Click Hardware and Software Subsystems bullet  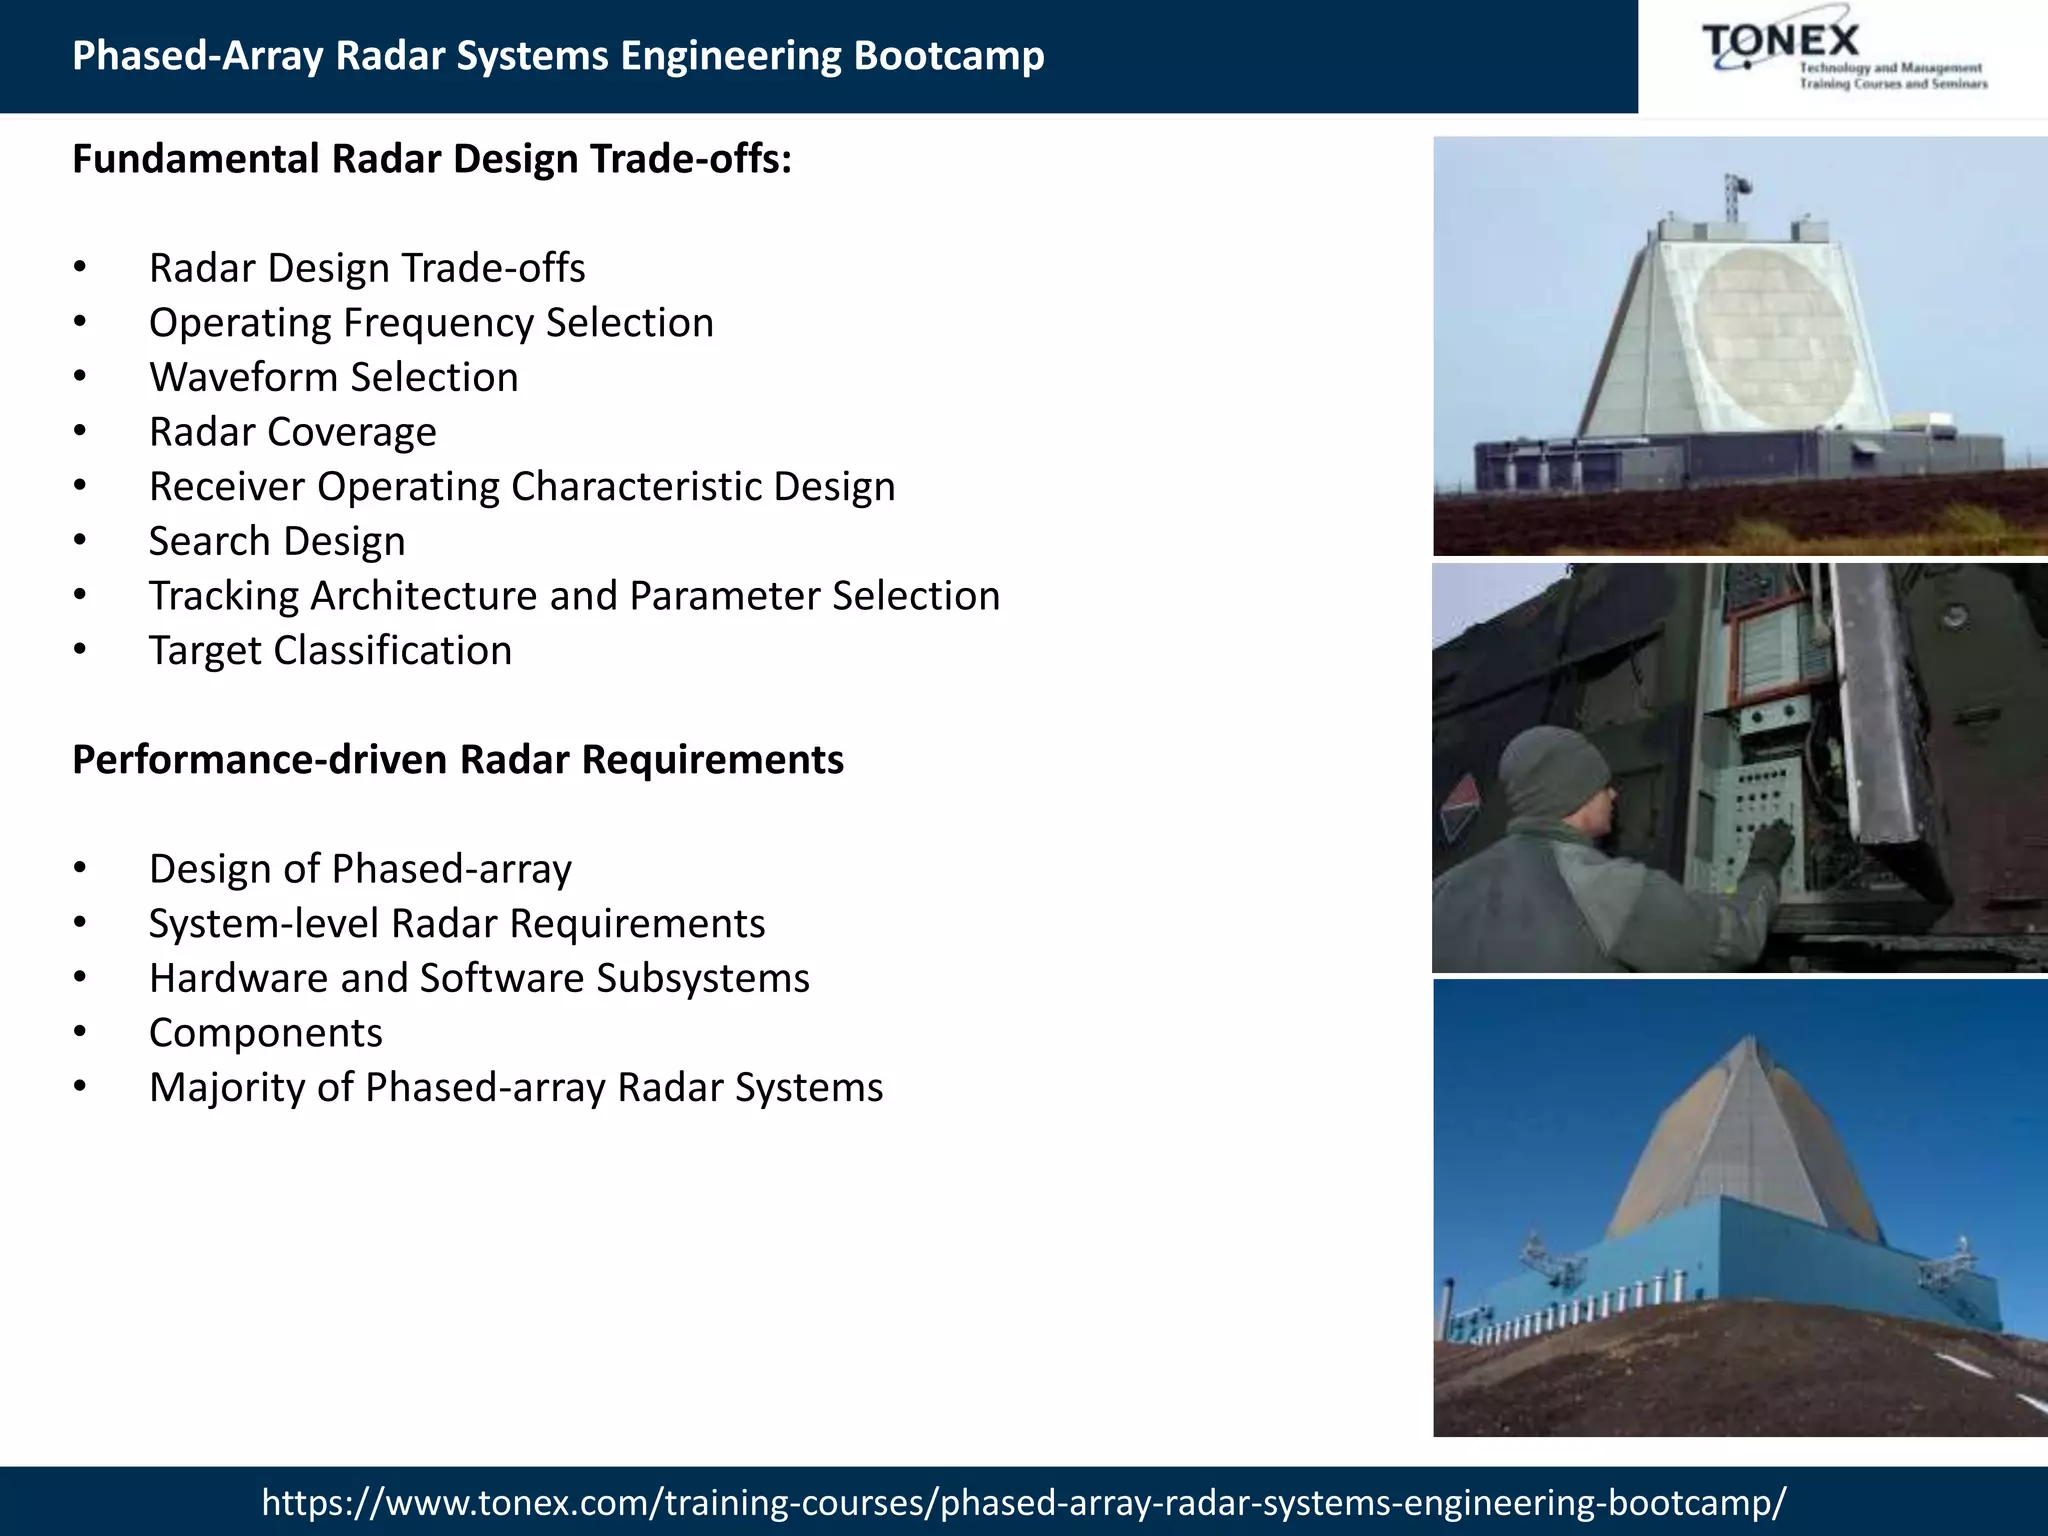479,978
